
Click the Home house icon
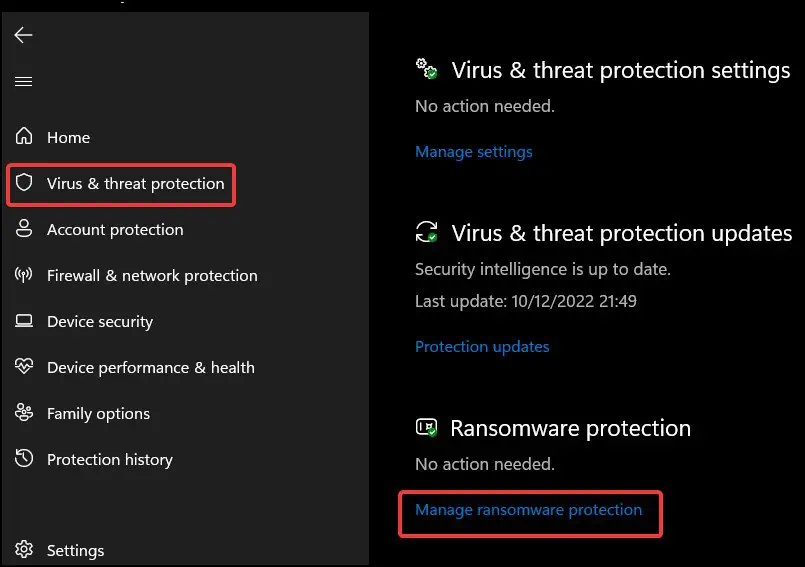point(25,137)
